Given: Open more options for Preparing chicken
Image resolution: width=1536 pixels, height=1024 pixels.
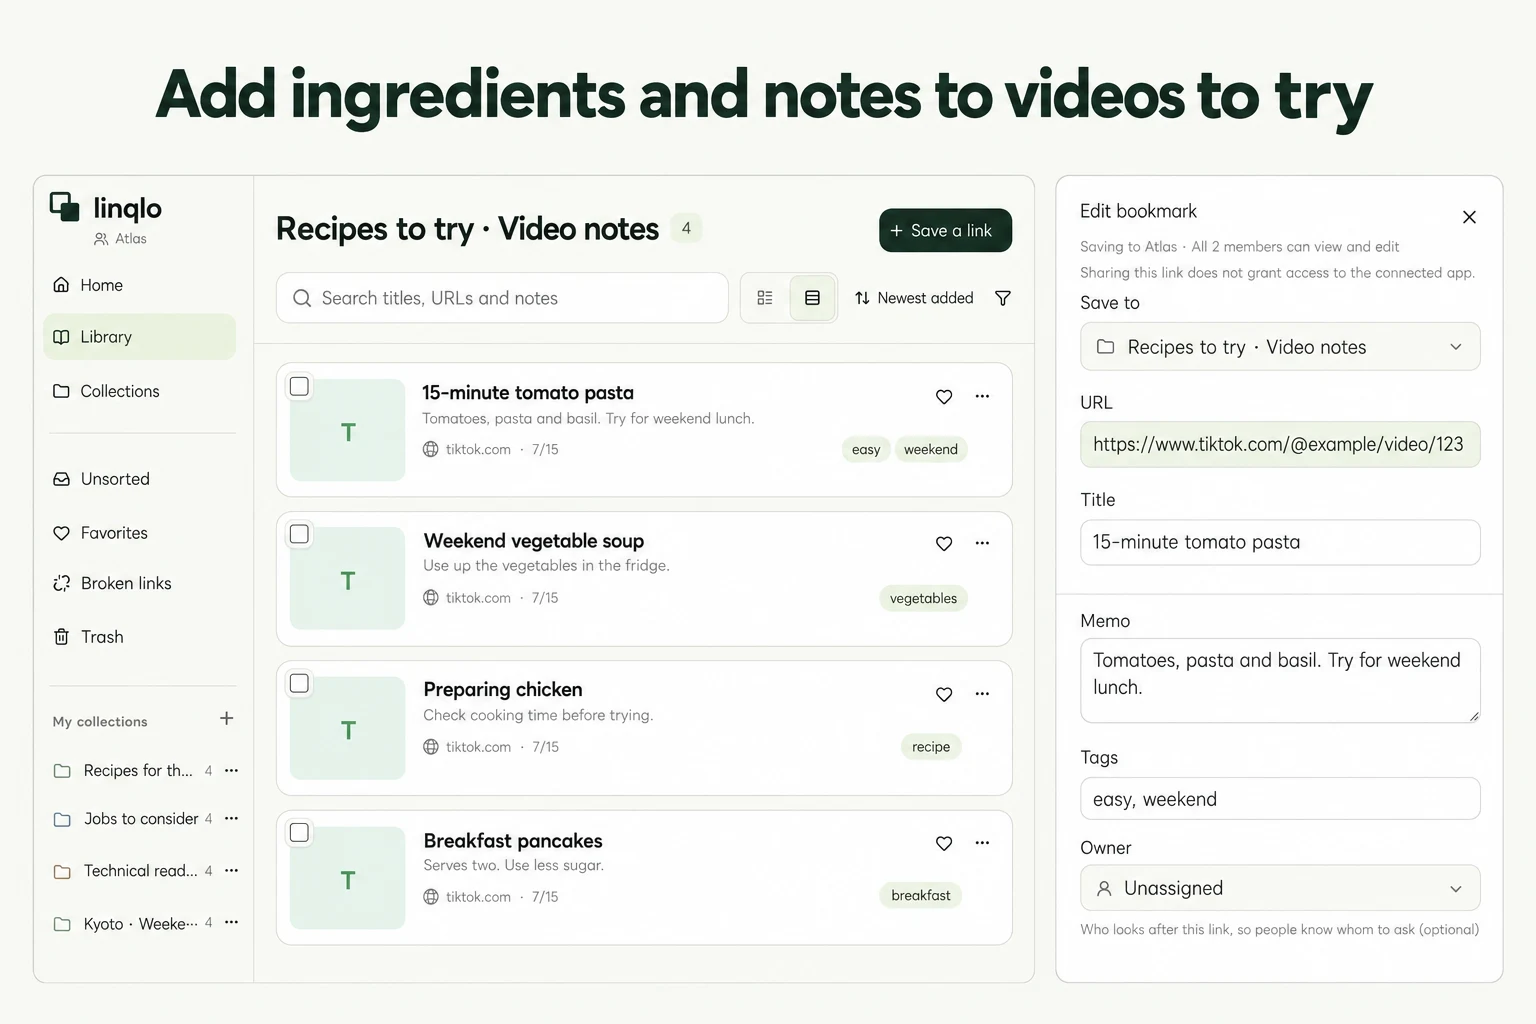Looking at the screenshot, I should (x=982, y=694).
